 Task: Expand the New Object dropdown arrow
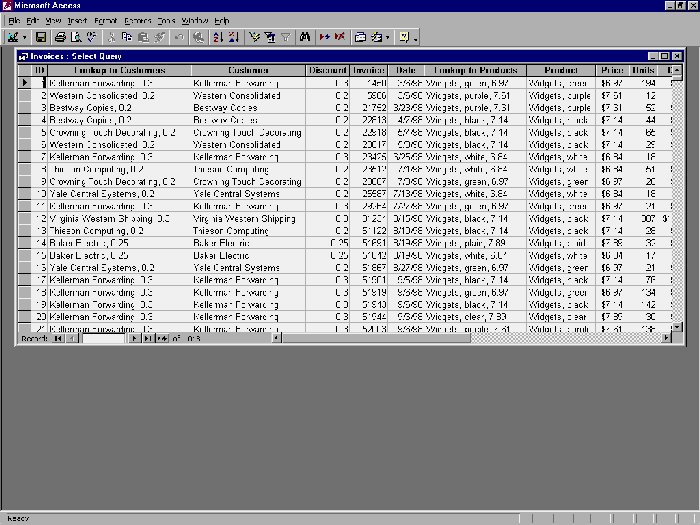click(387, 37)
